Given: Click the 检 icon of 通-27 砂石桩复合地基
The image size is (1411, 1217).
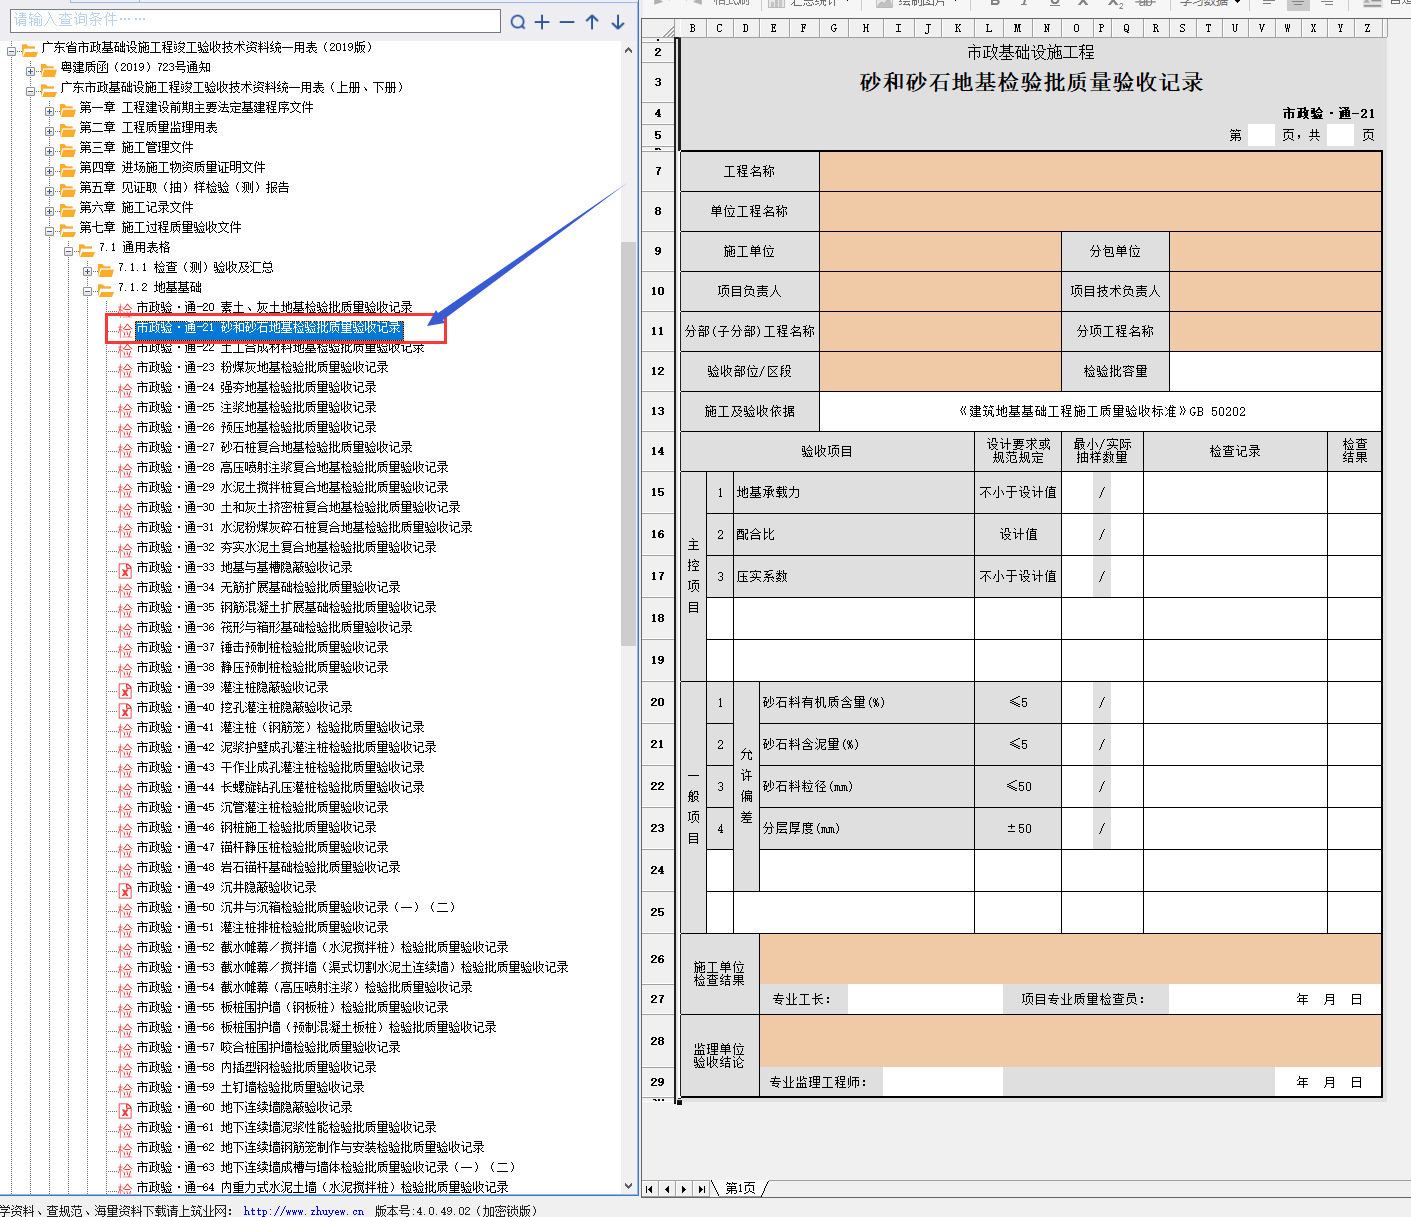Looking at the screenshot, I should click(125, 449).
